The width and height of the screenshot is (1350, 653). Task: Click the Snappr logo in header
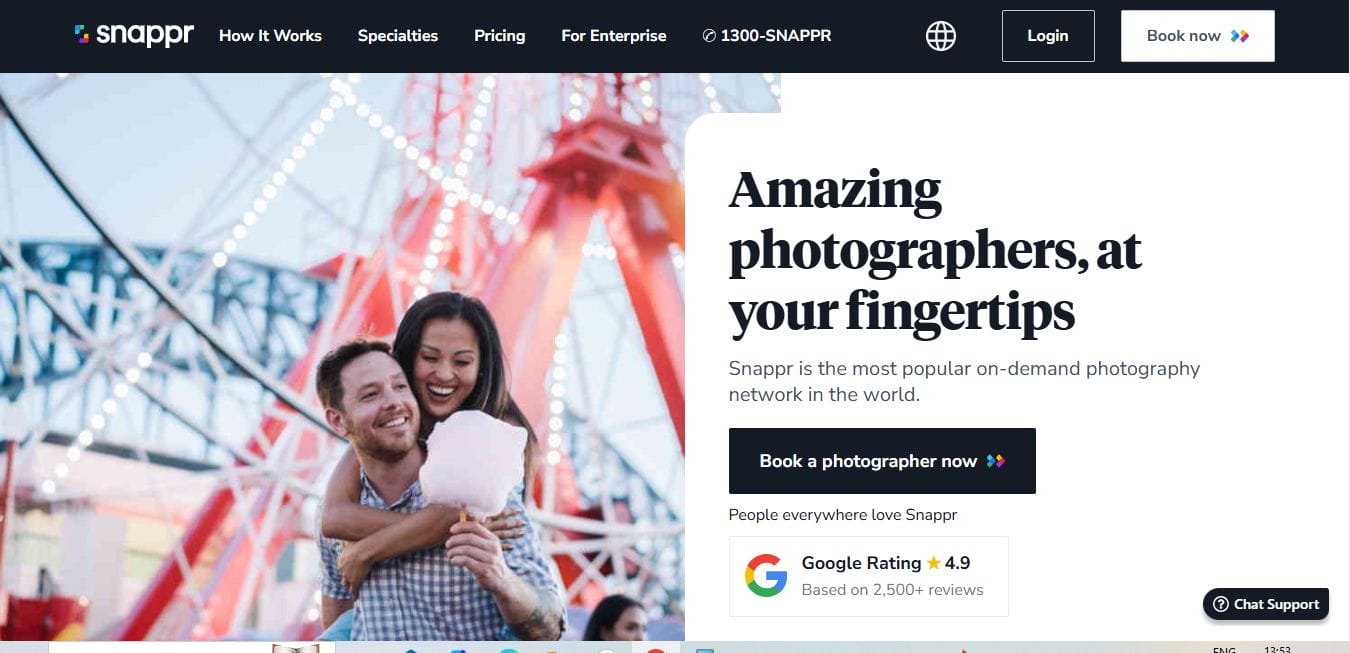tap(134, 35)
